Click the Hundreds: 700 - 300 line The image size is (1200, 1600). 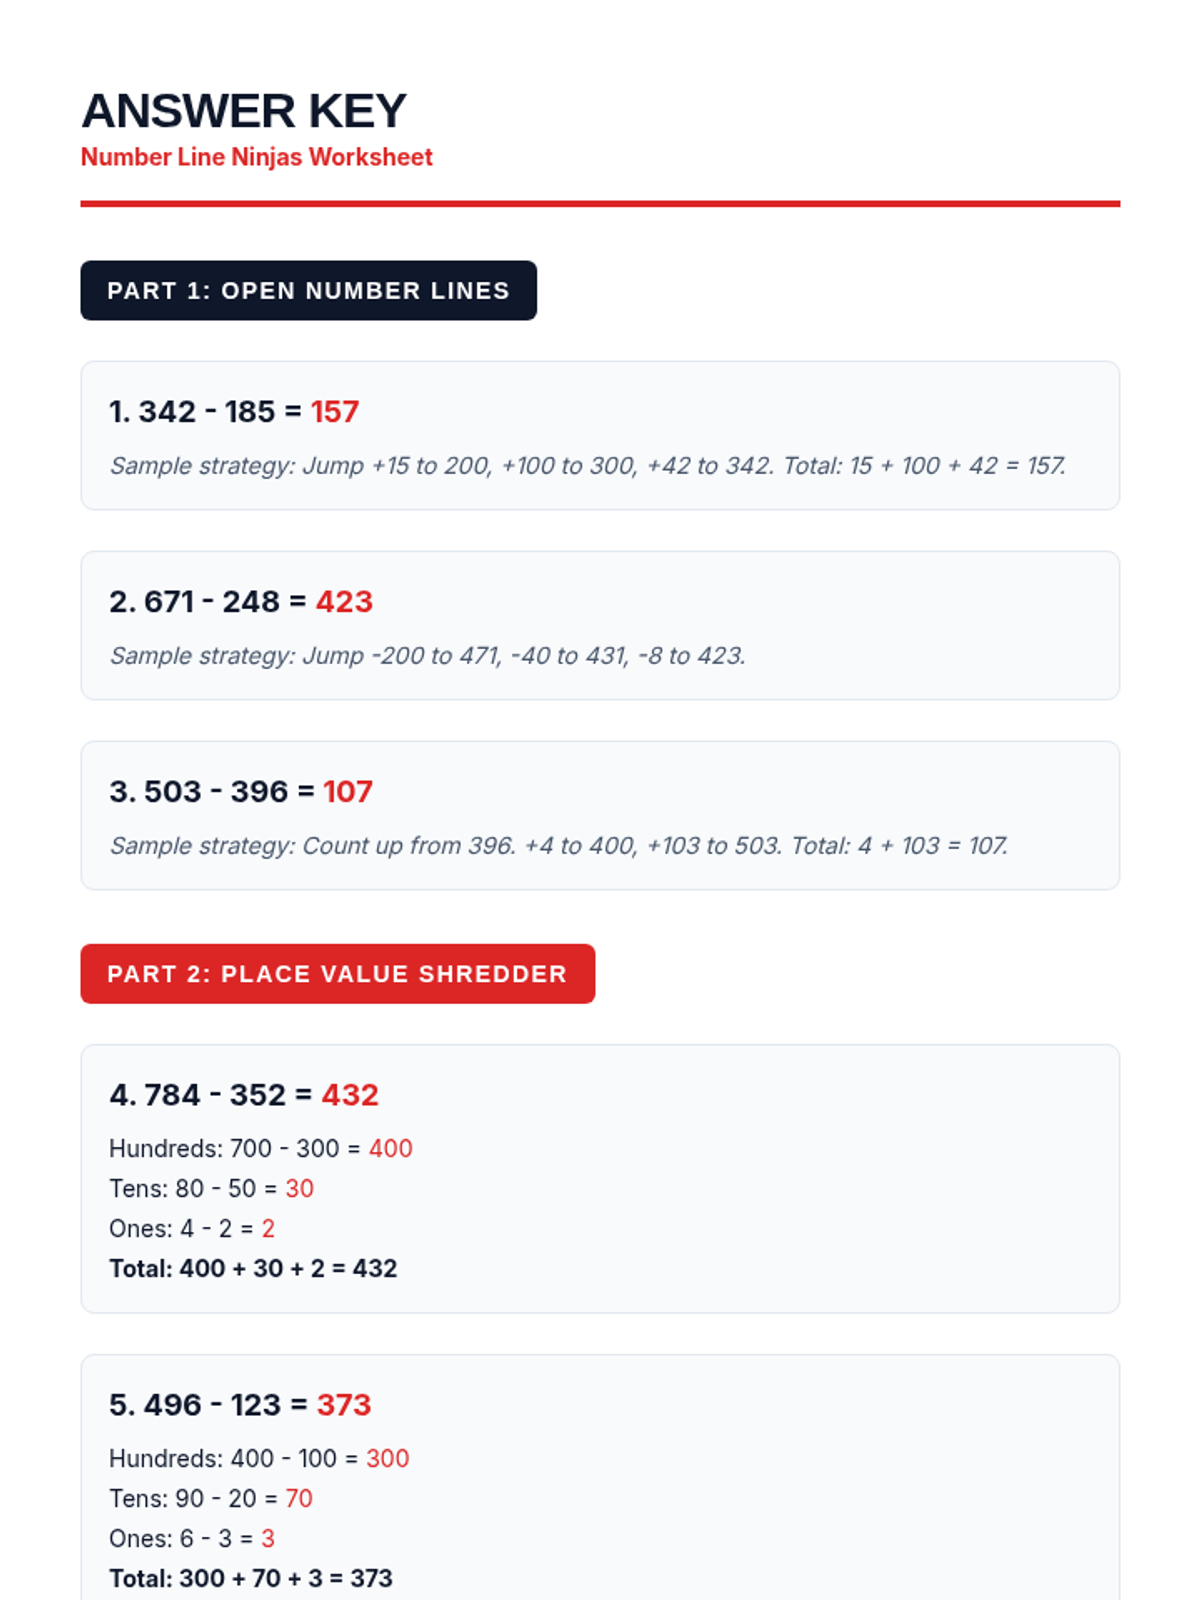point(261,1149)
